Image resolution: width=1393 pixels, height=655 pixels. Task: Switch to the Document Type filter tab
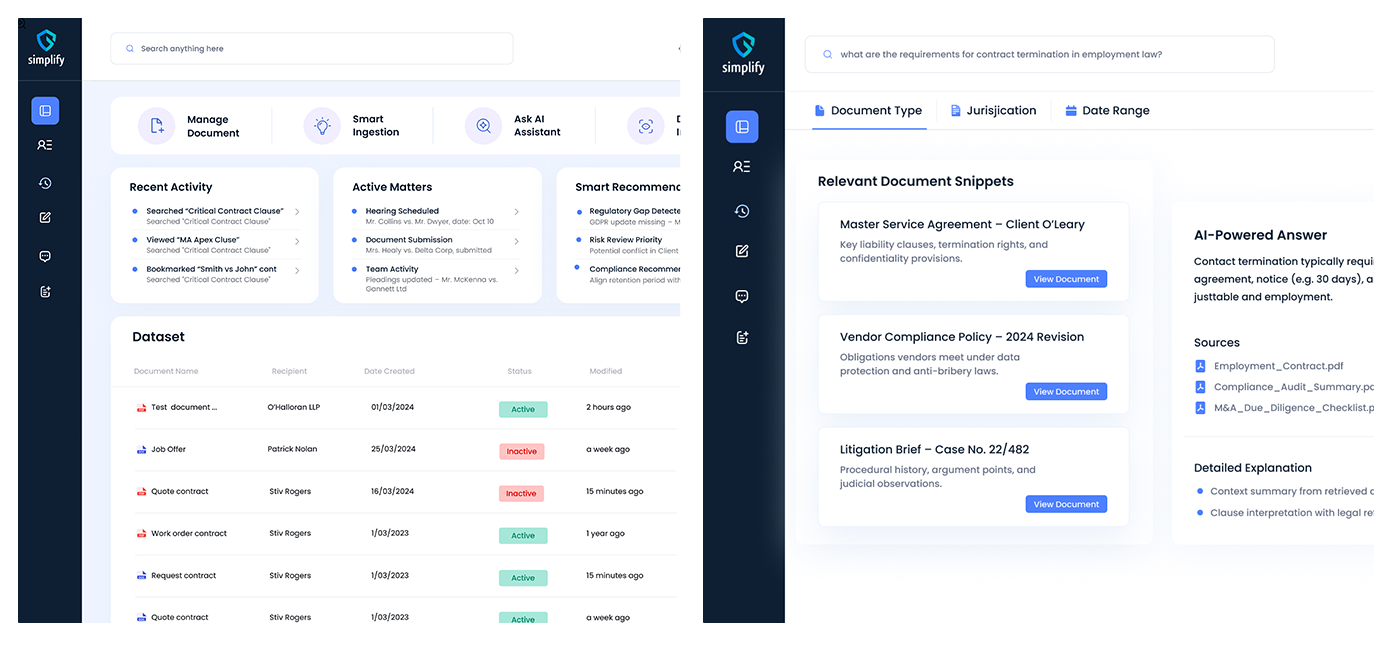click(x=868, y=111)
